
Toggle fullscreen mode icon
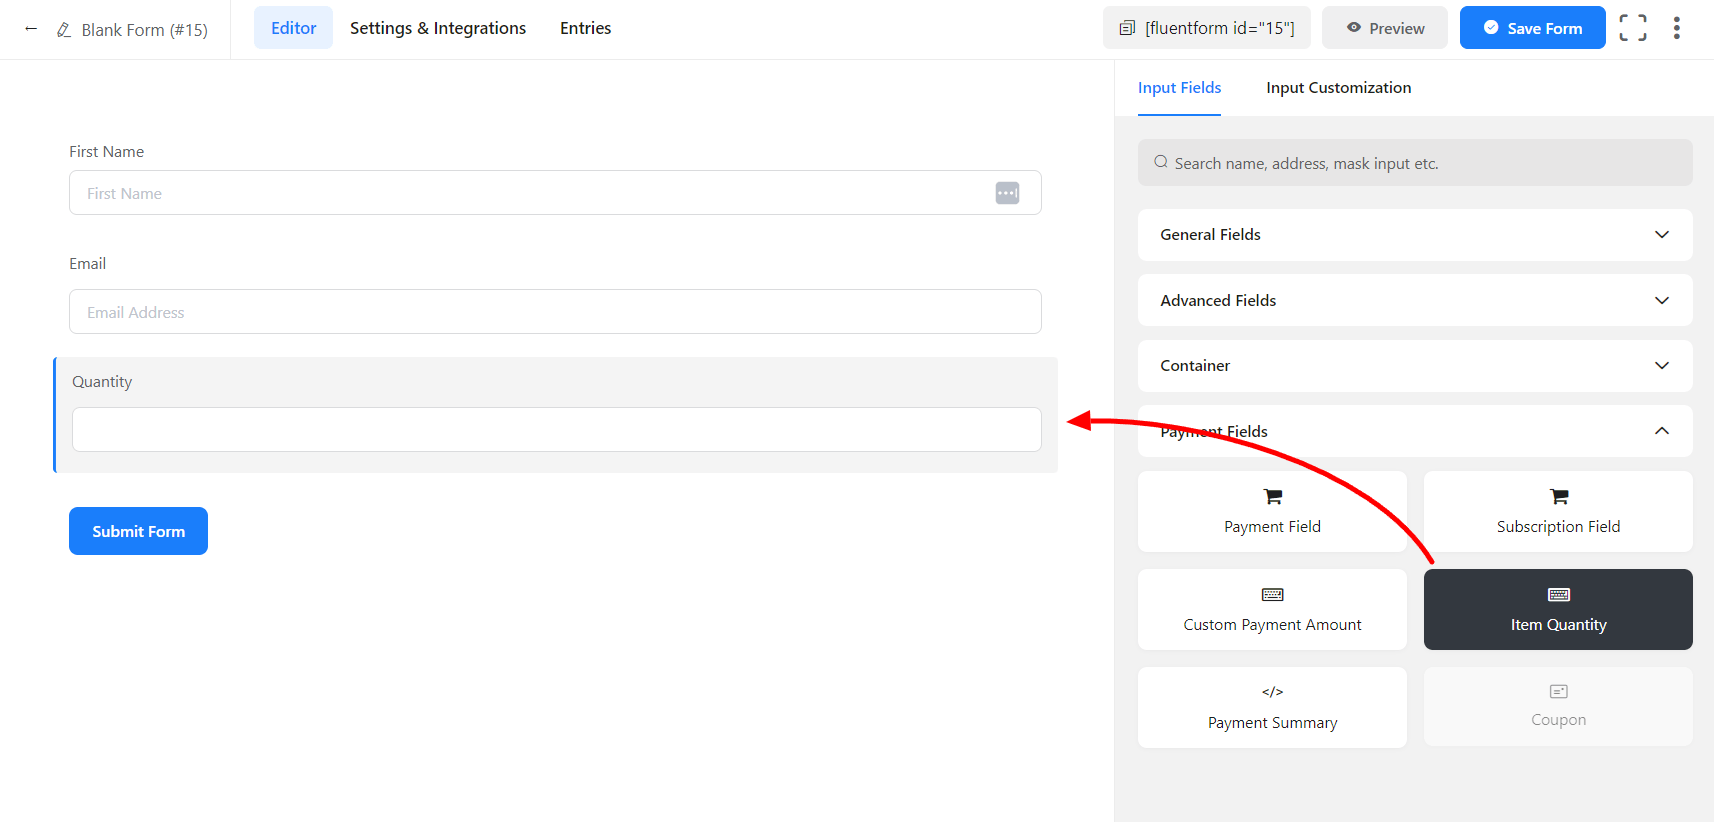[x=1632, y=28]
